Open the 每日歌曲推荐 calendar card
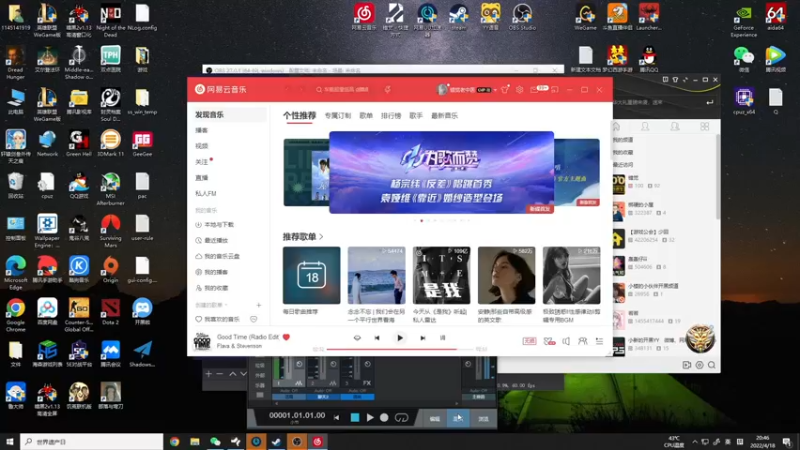The width and height of the screenshot is (800, 450). tap(311, 276)
